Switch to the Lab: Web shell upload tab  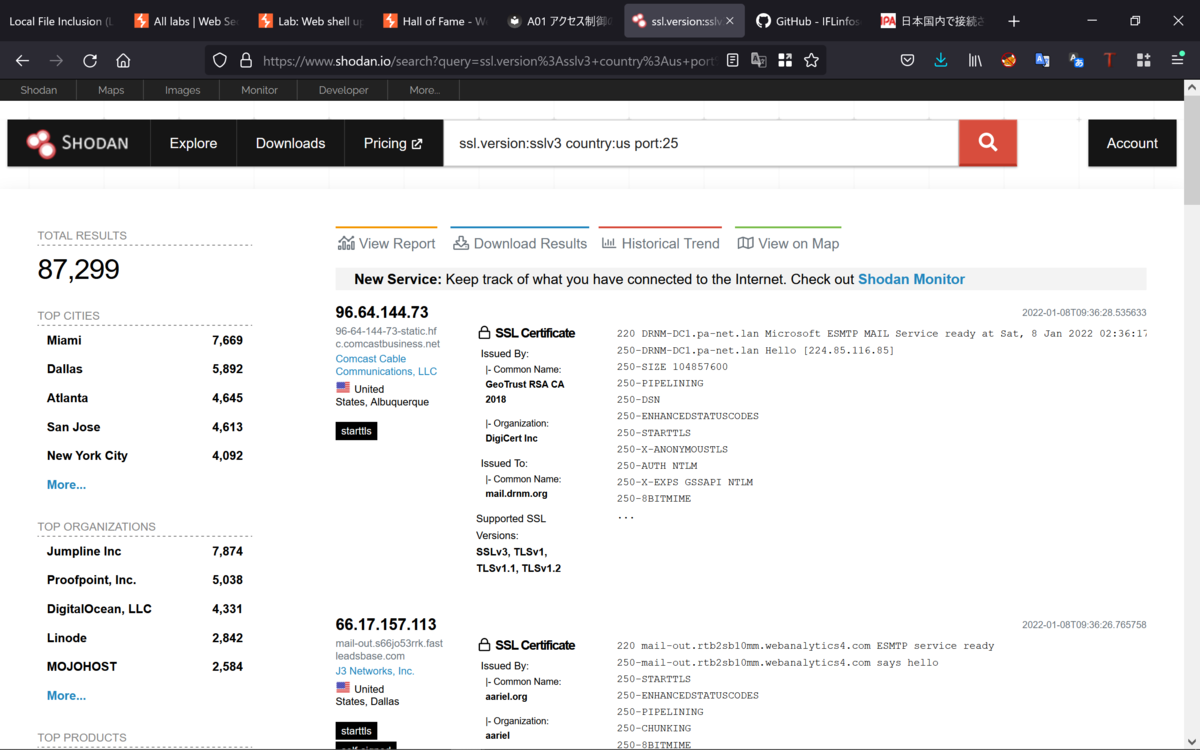pyautogui.click(x=311, y=21)
